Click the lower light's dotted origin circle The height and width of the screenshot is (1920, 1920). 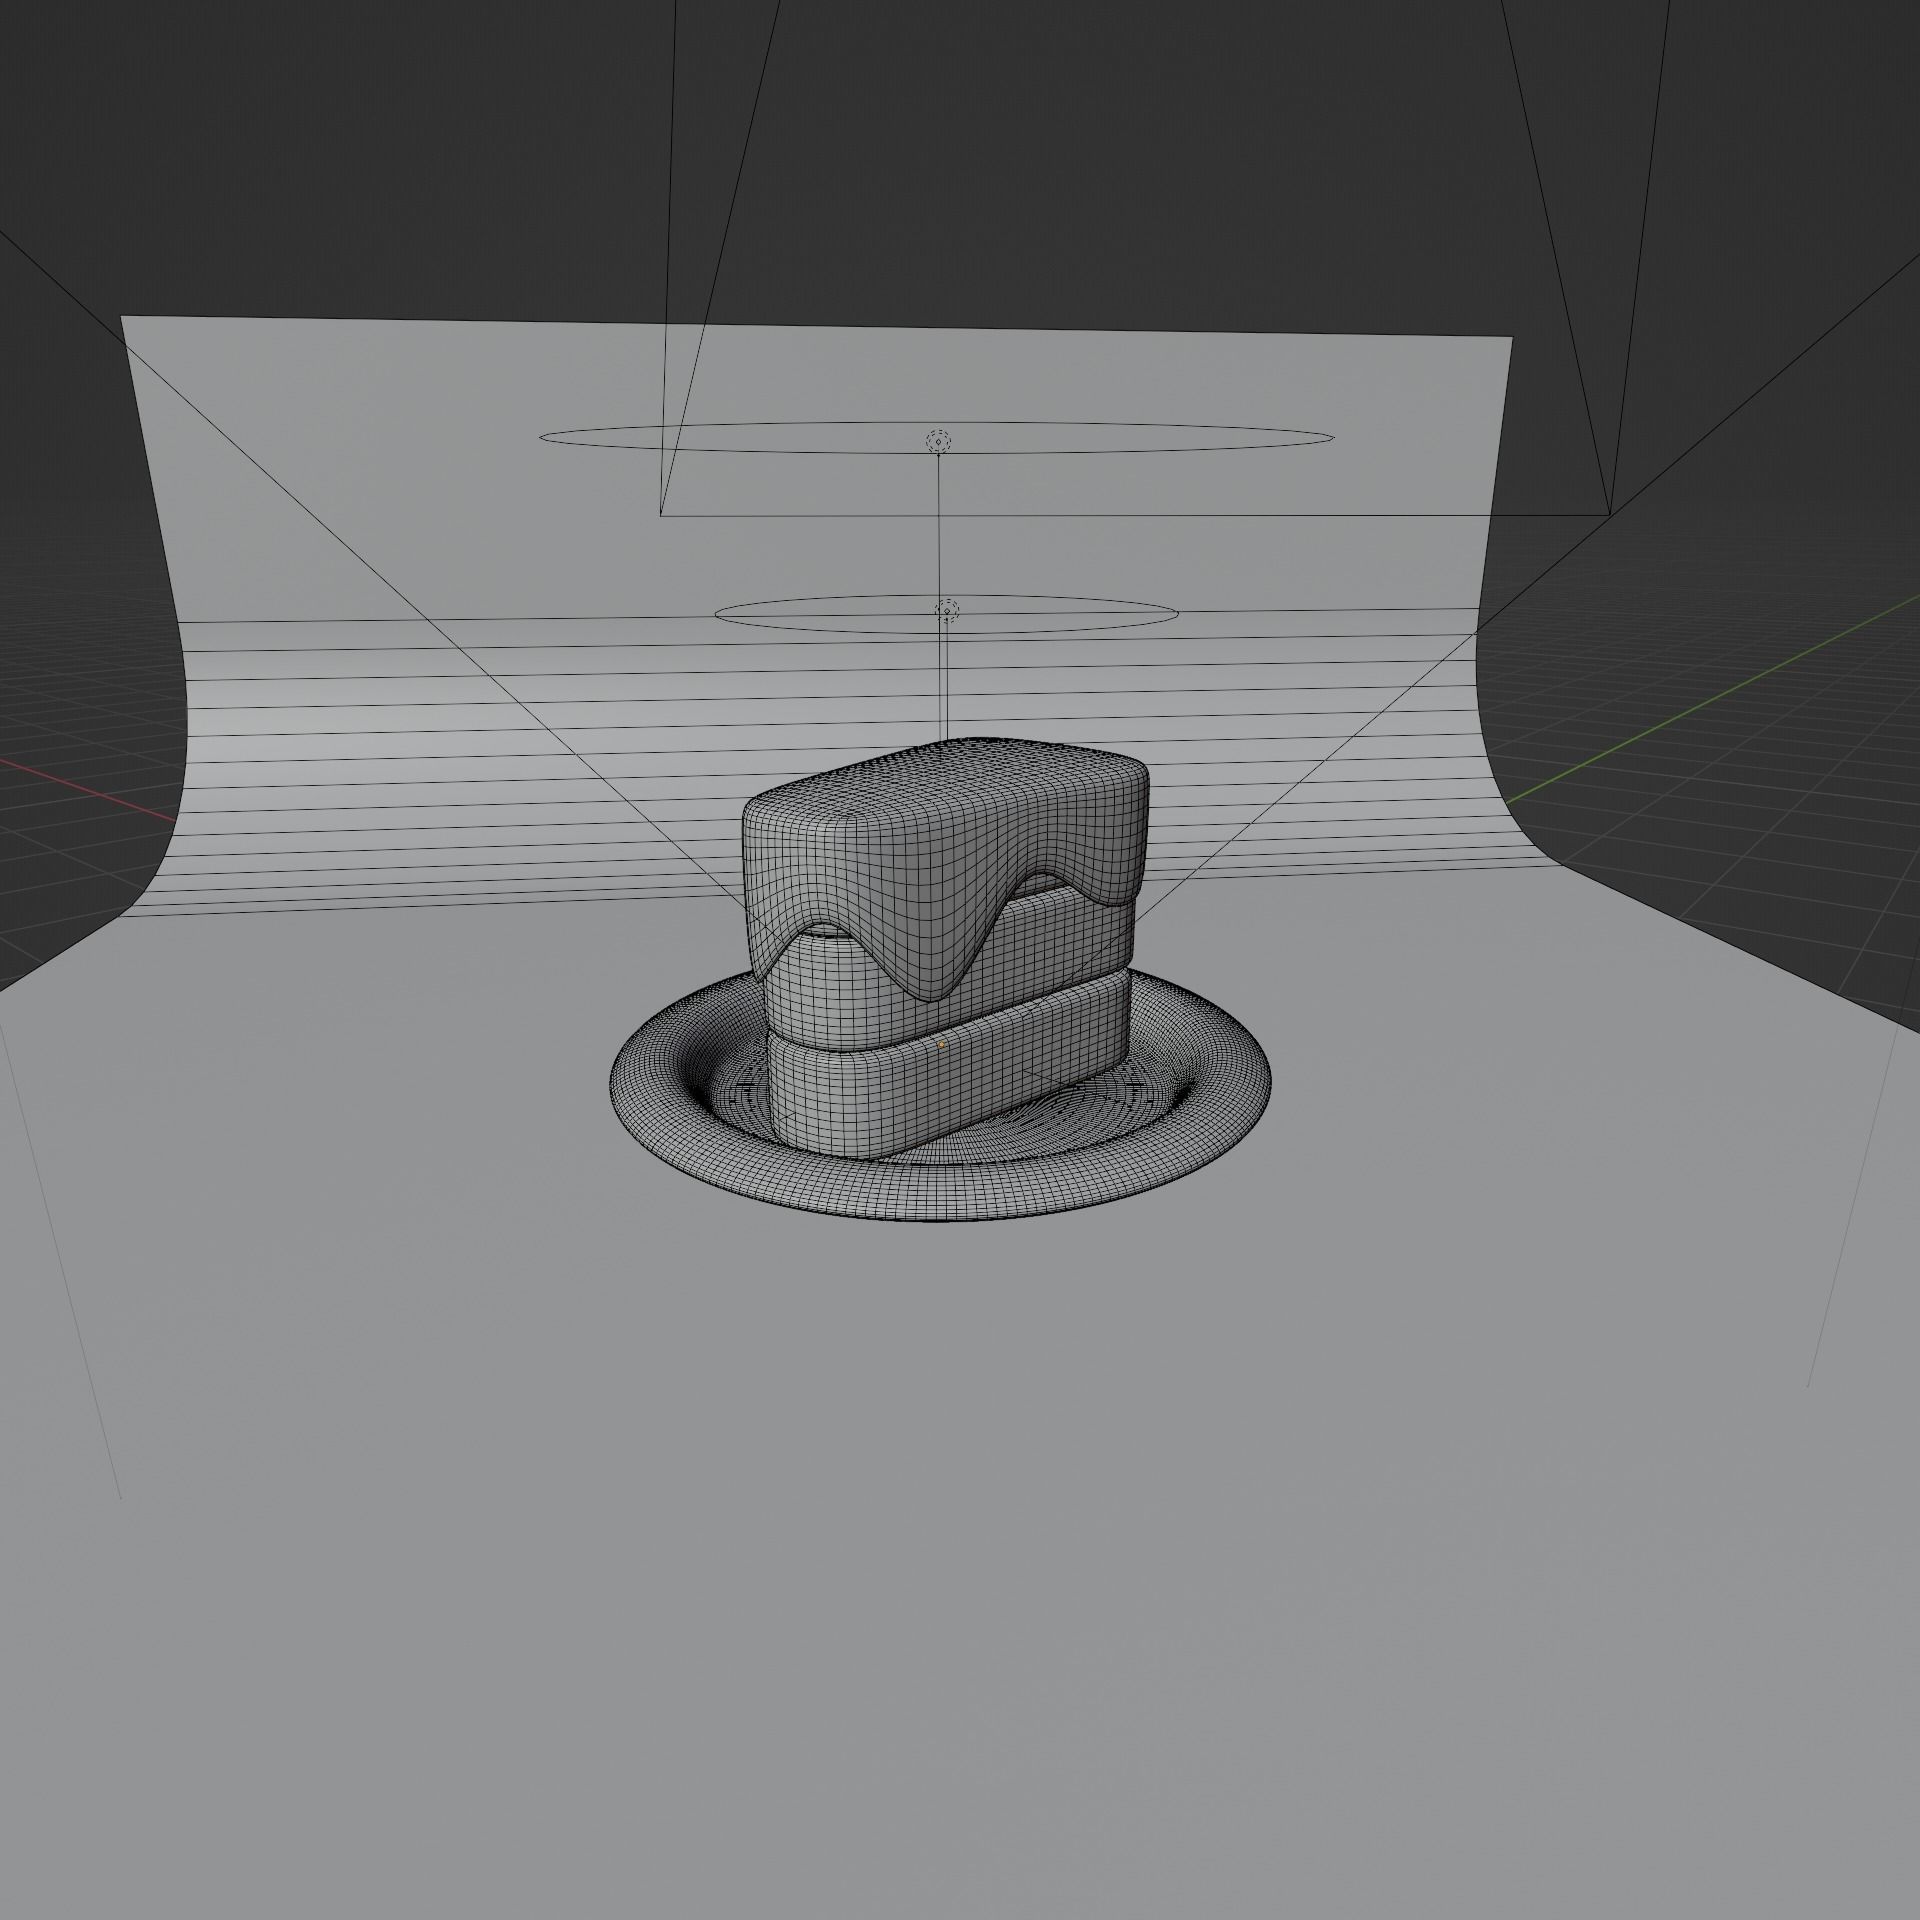[x=947, y=610]
